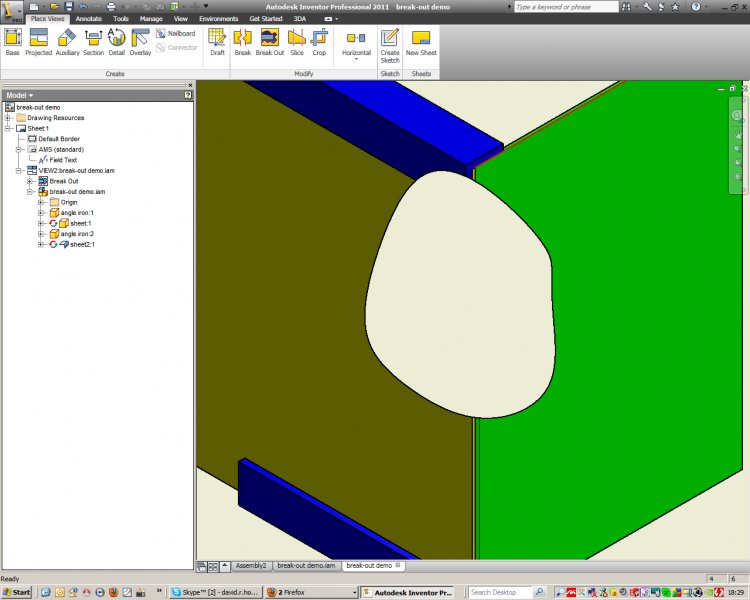Activate the Section view tool
Image resolution: width=750 pixels, height=600 pixels.
pos(93,42)
